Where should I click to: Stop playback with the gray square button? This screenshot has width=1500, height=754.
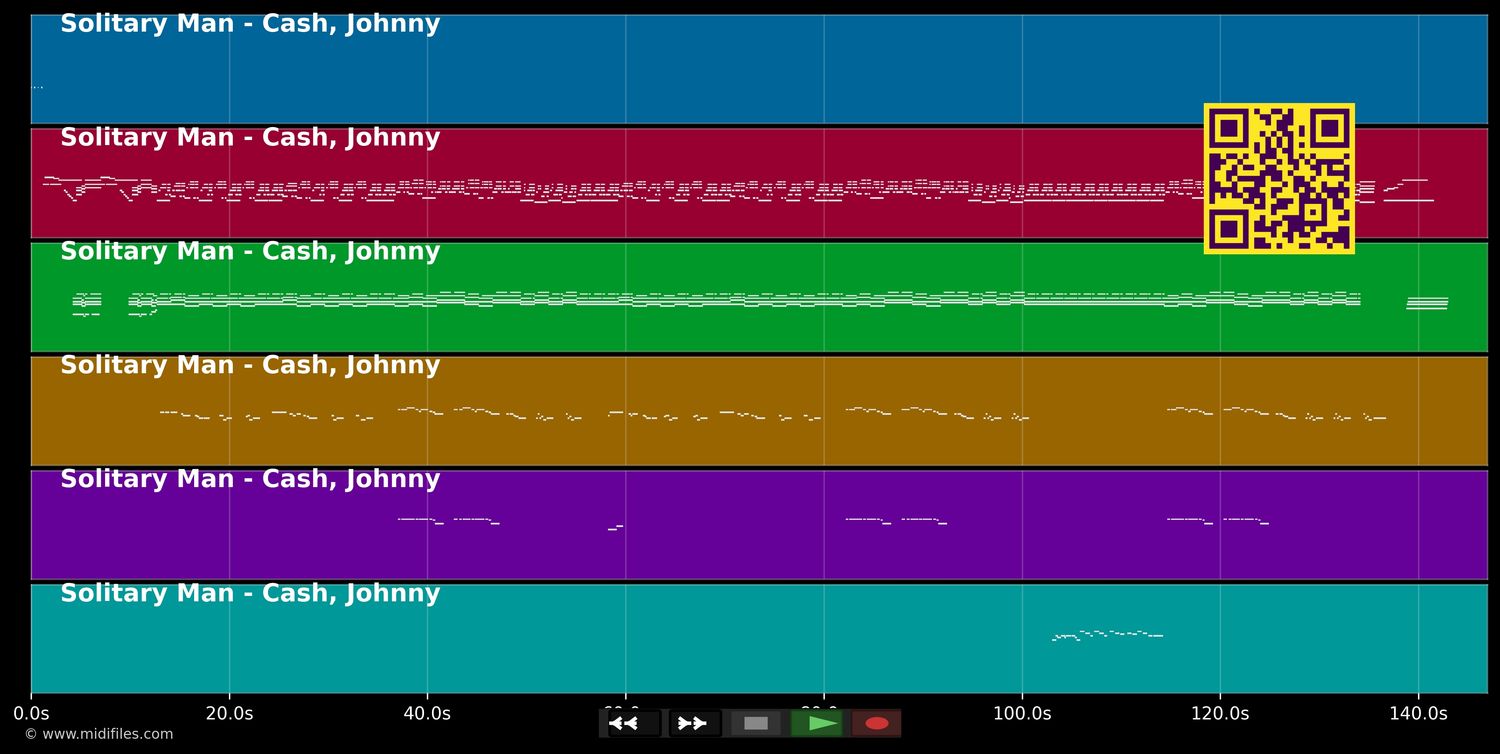click(x=756, y=723)
